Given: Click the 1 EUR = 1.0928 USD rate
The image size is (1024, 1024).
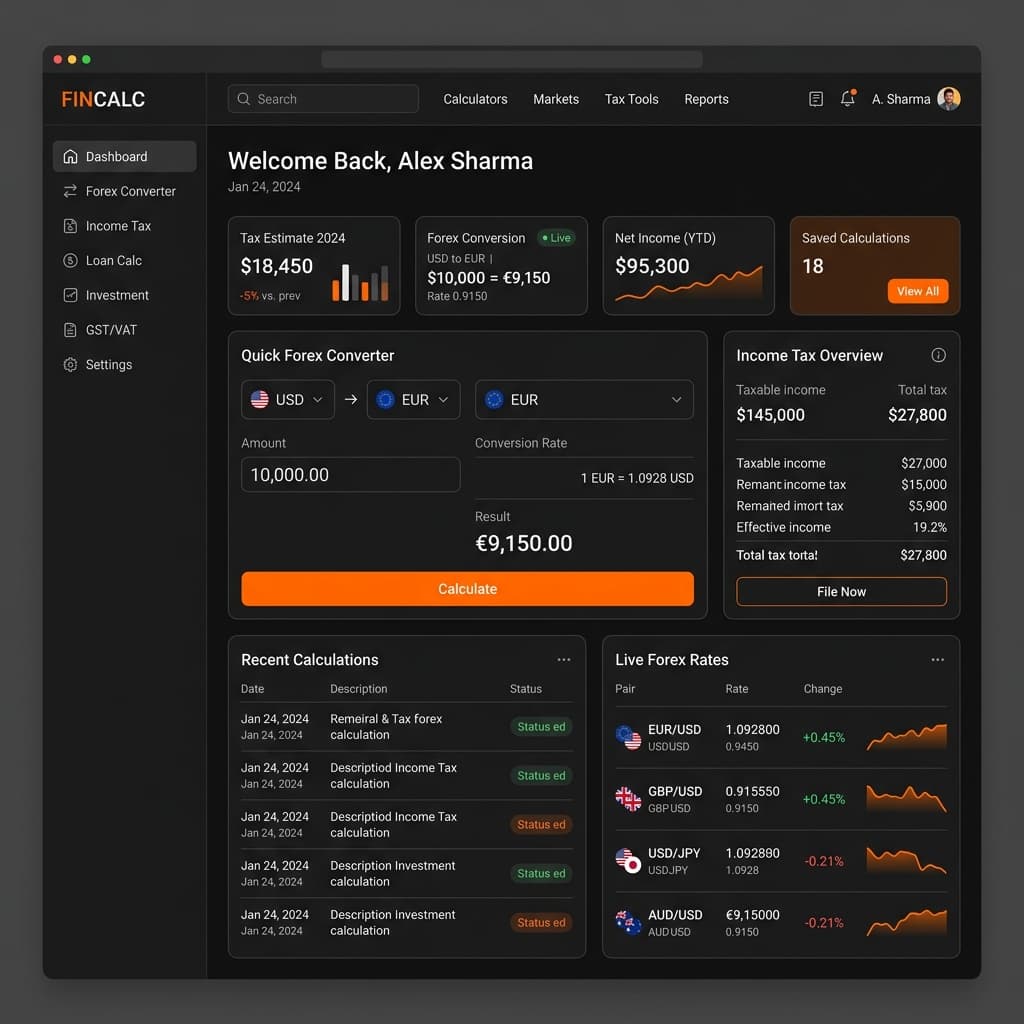Looking at the screenshot, I should click(x=637, y=478).
